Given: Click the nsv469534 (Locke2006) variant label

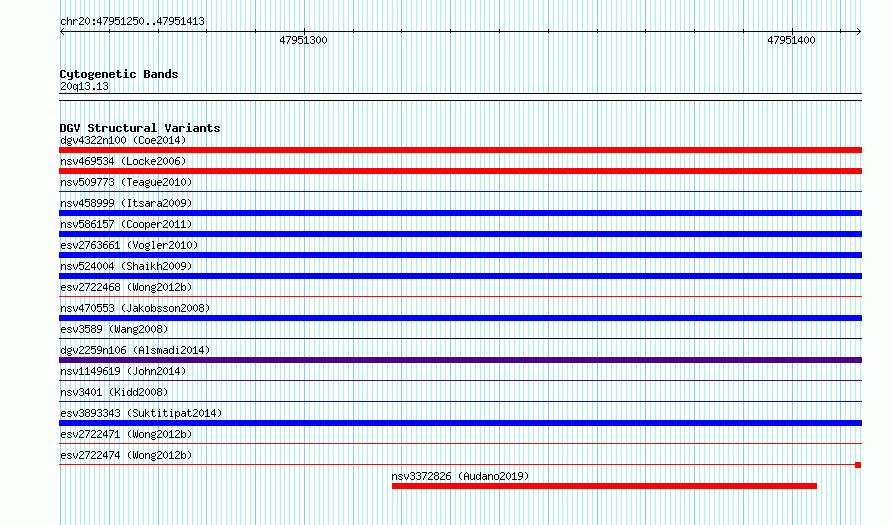Looking at the screenshot, I should coord(123,161).
